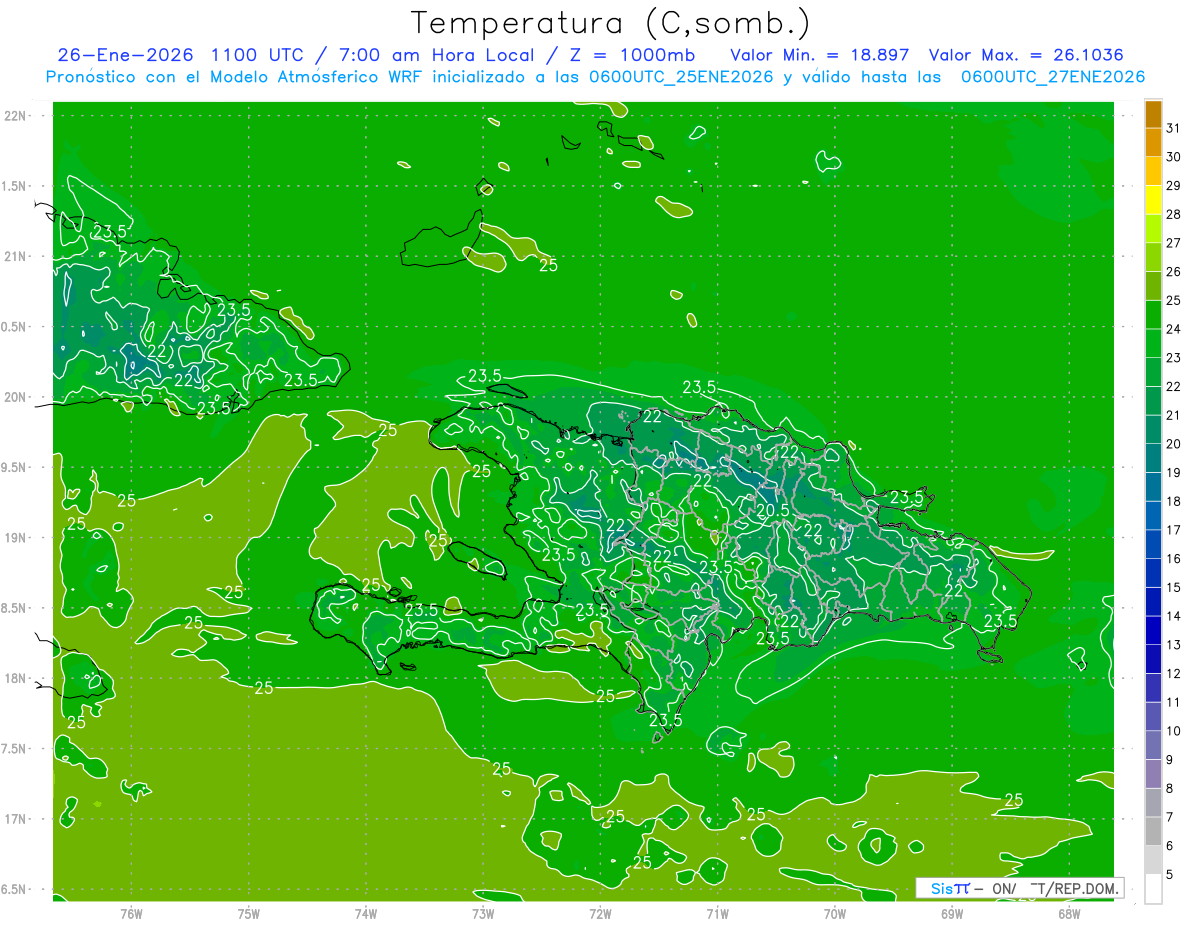Click the '74W' longitude axis label
Viewport: 1200px width, 927px height.
(366, 914)
